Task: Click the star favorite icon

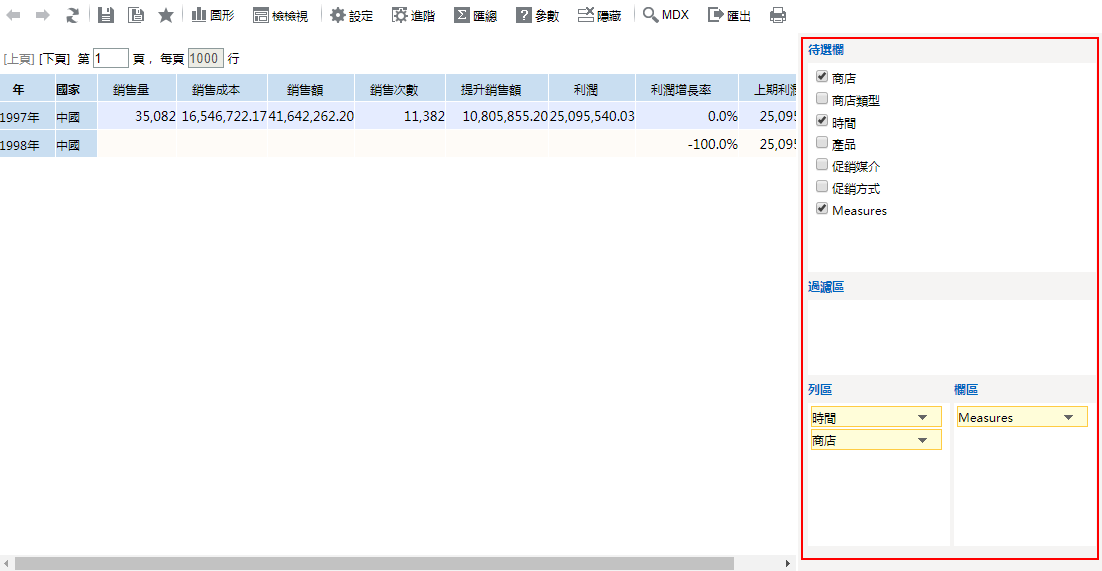Action: tap(166, 16)
